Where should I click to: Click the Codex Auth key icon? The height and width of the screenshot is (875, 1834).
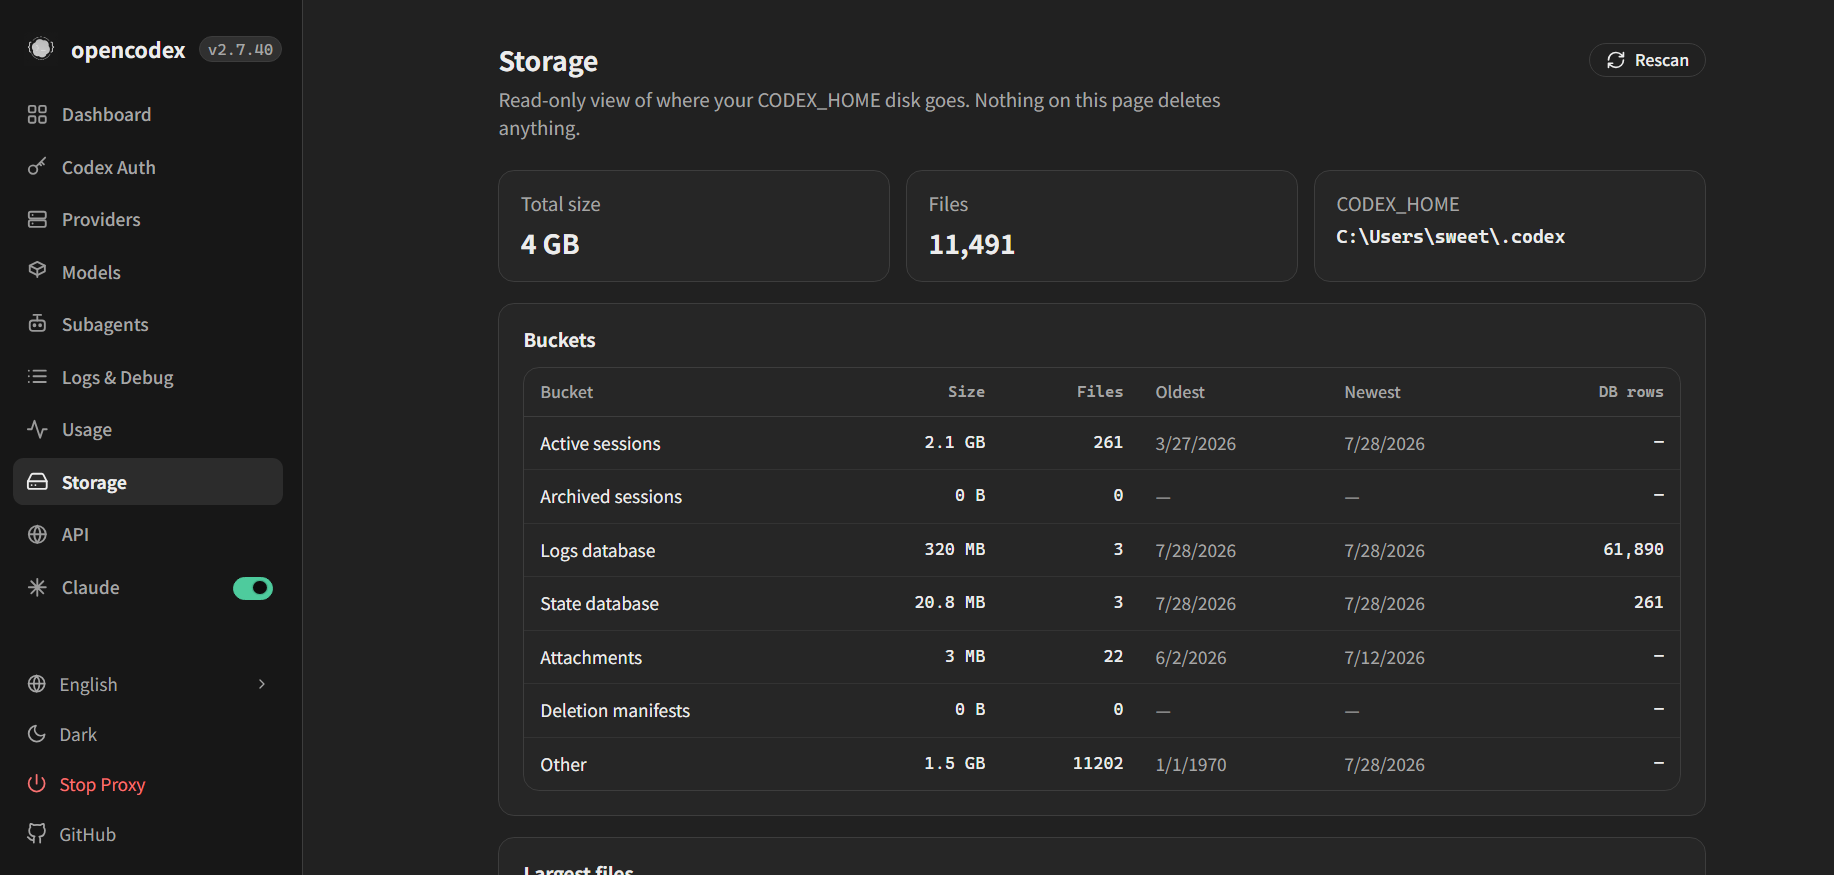coord(37,167)
